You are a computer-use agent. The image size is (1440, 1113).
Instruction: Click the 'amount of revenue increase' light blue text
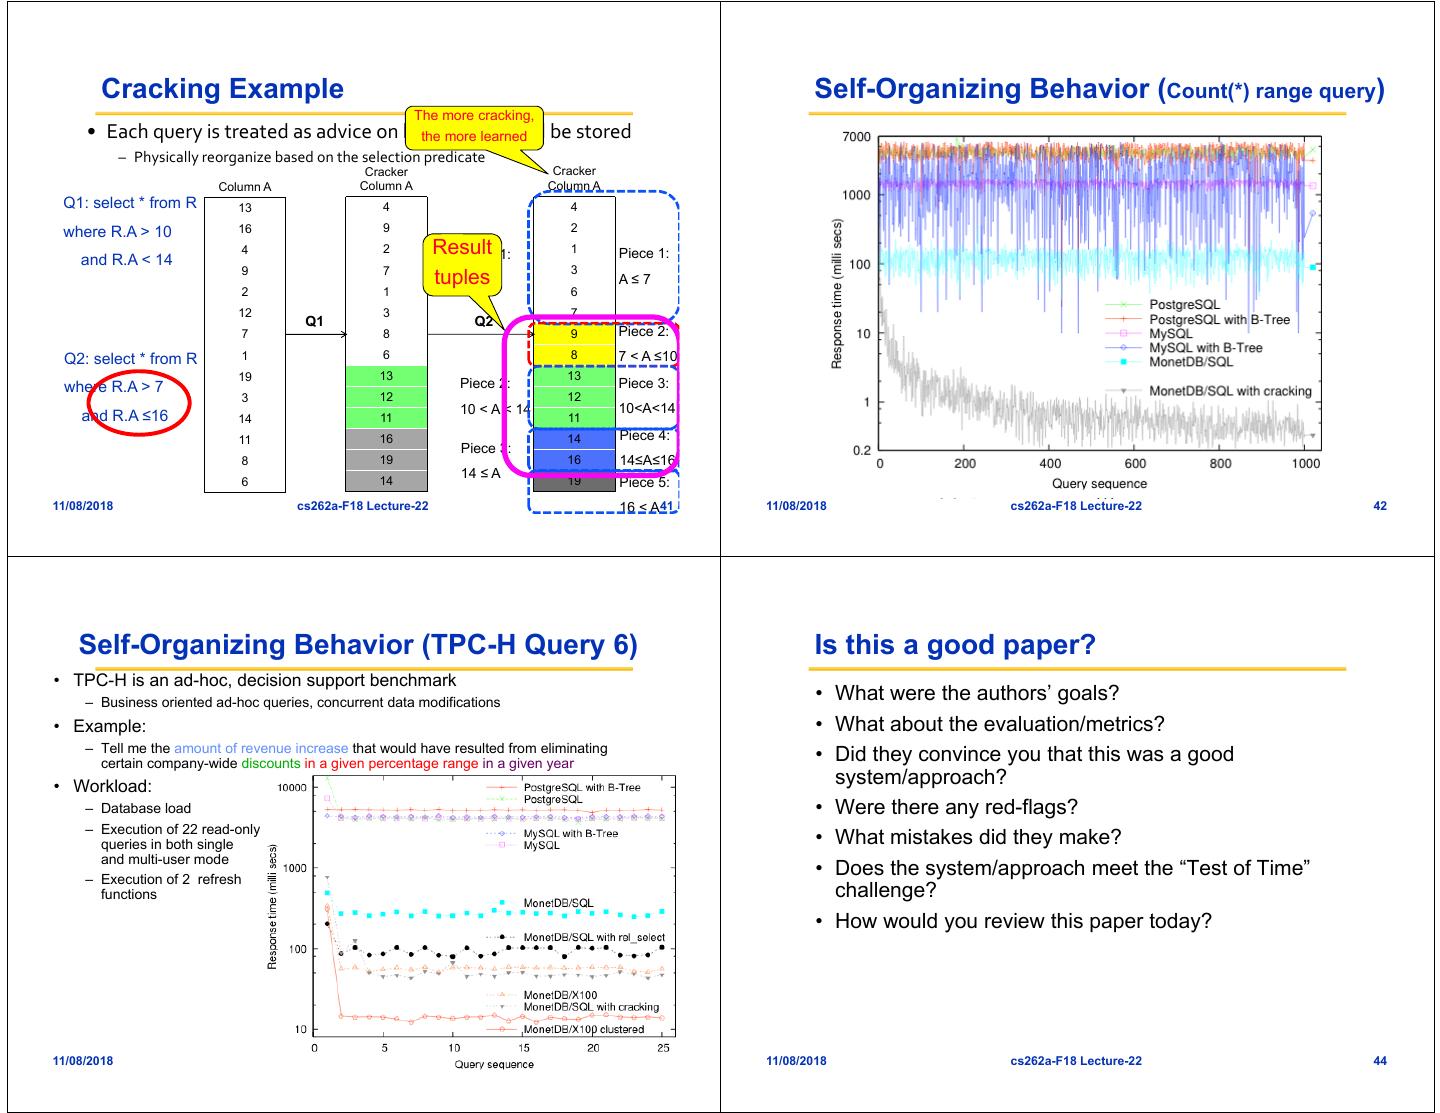pos(261,748)
